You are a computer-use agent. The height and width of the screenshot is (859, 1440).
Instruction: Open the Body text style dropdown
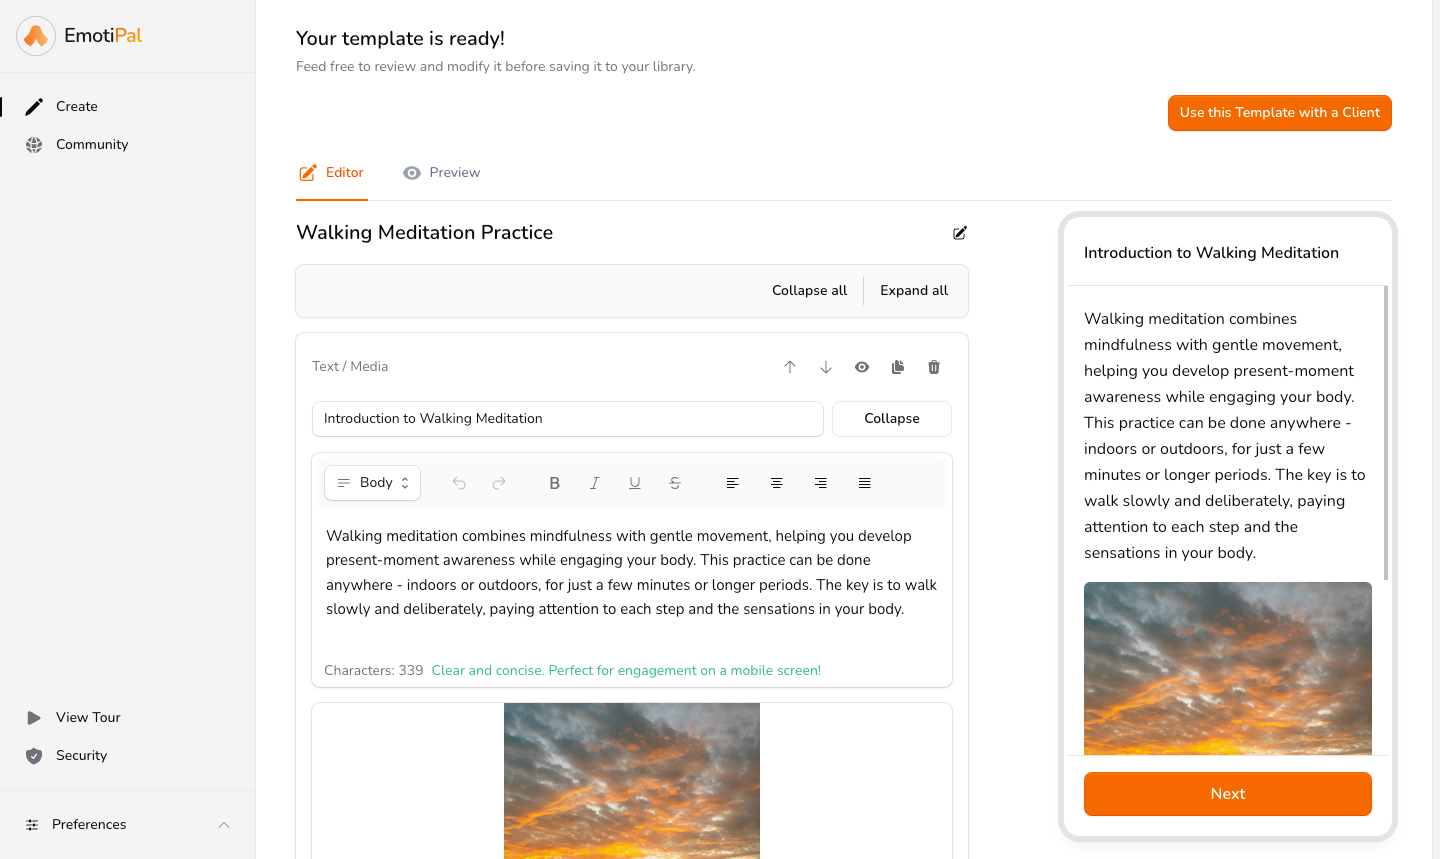click(372, 483)
